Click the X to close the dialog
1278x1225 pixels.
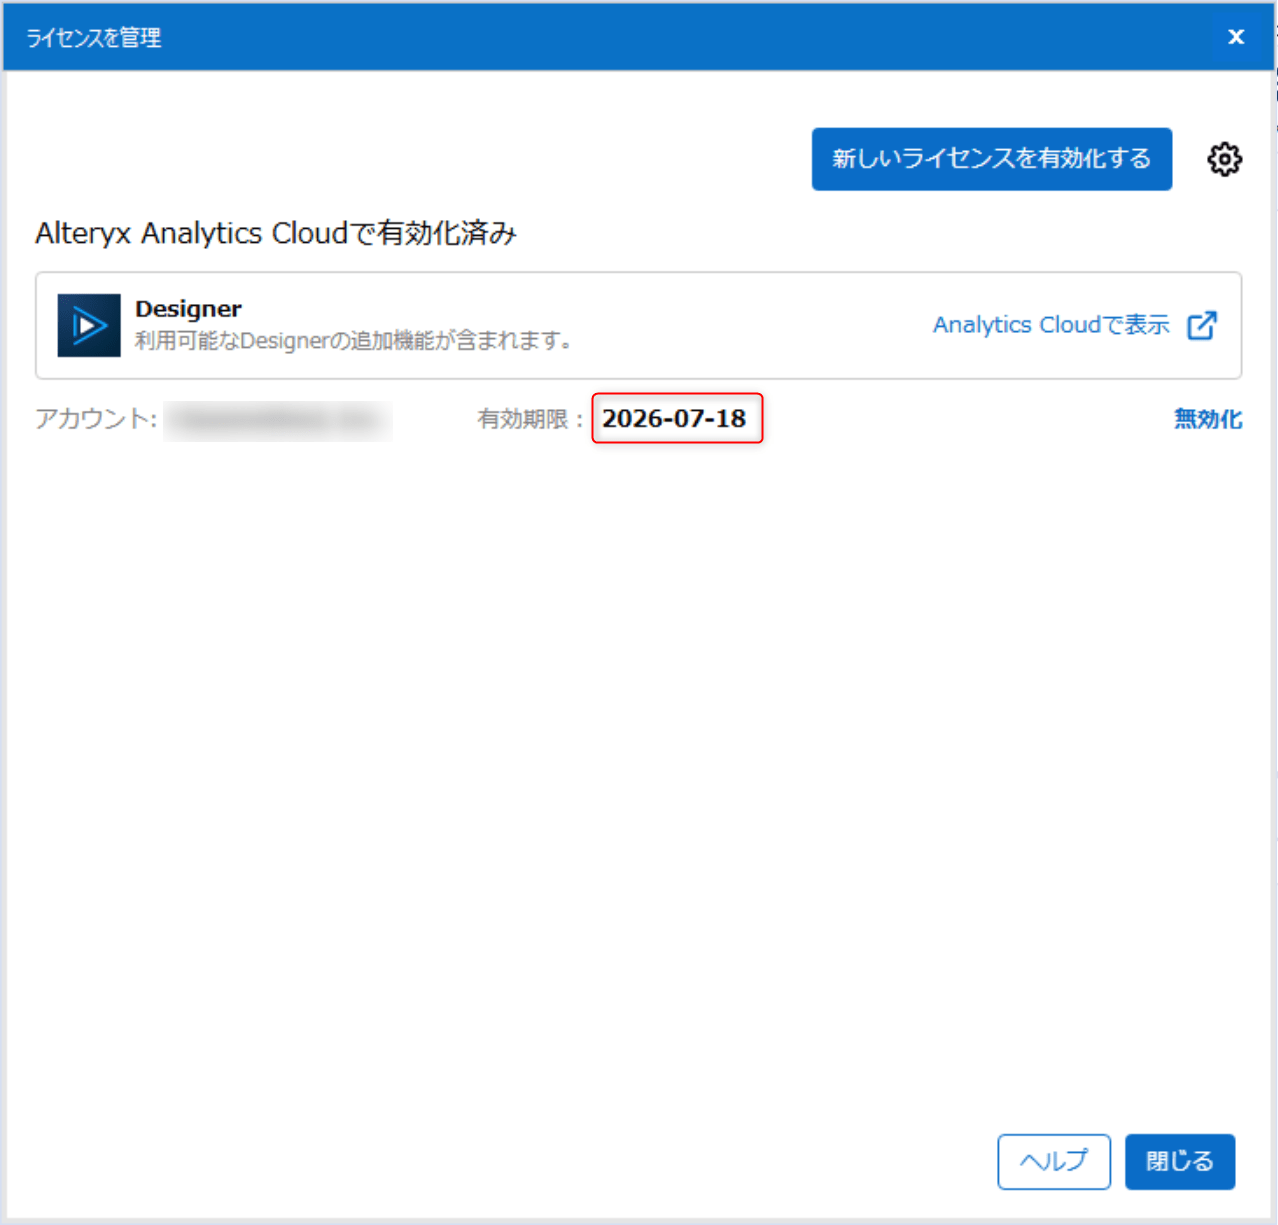[x=1236, y=36]
